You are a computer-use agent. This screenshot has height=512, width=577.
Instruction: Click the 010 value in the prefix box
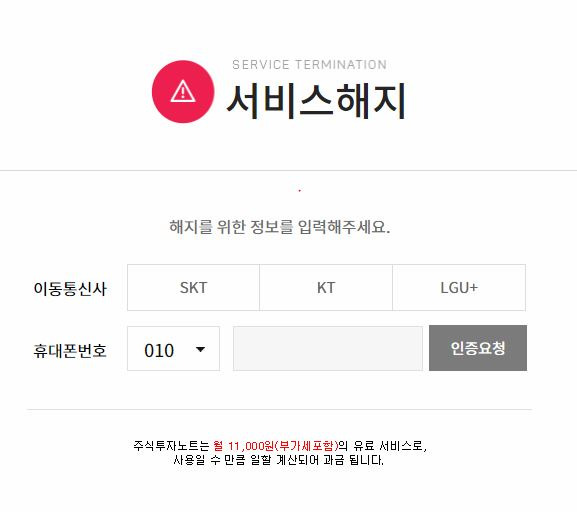coord(159,350)
